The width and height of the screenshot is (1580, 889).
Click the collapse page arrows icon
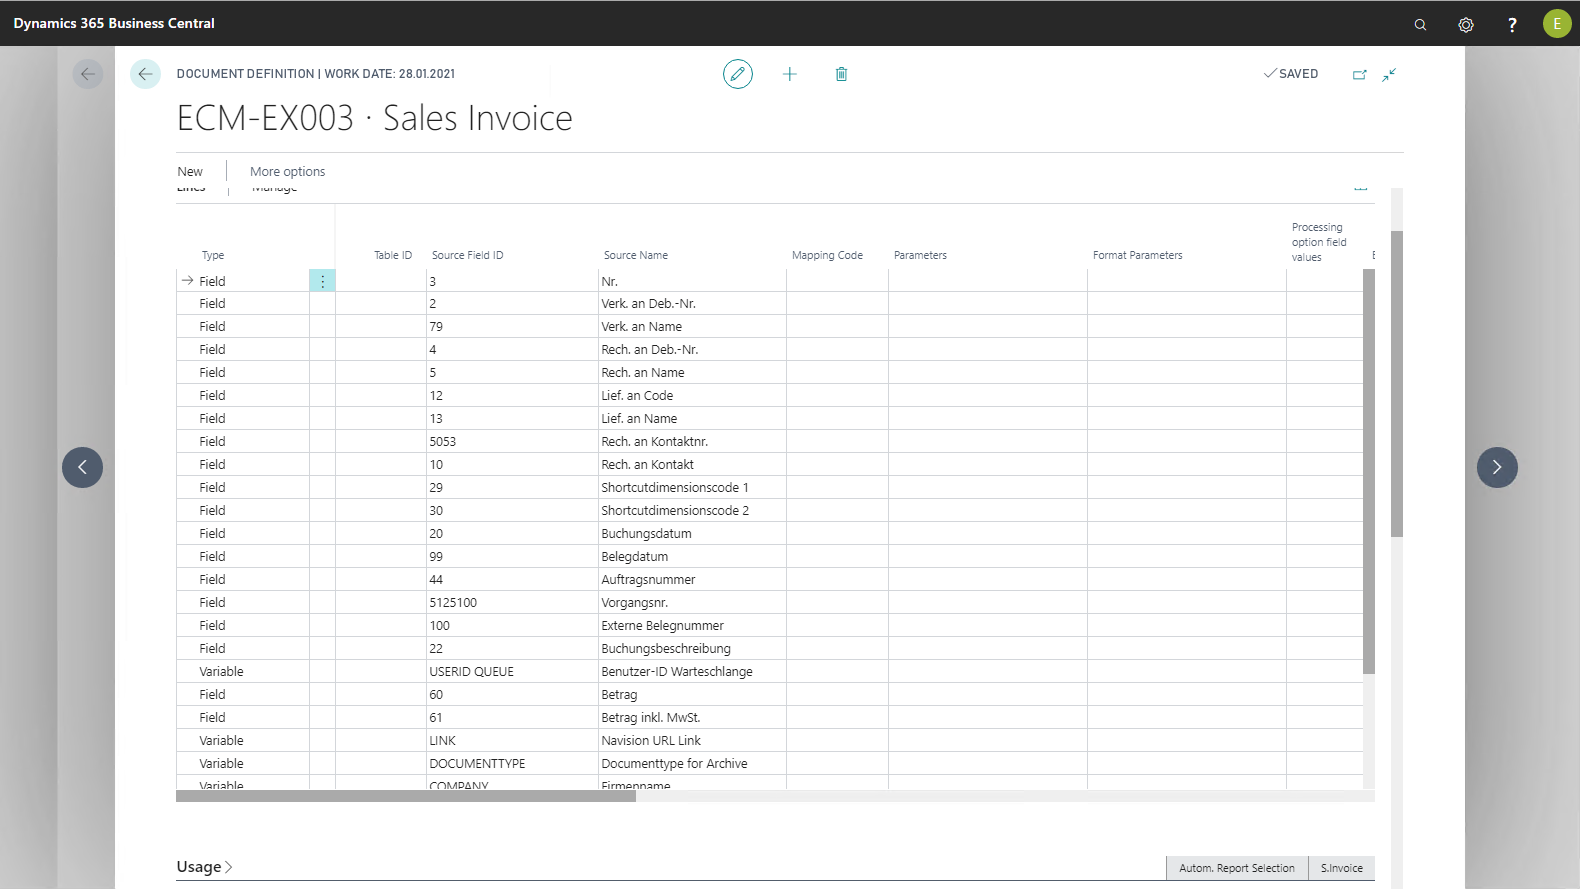(x=1389, y=74)
